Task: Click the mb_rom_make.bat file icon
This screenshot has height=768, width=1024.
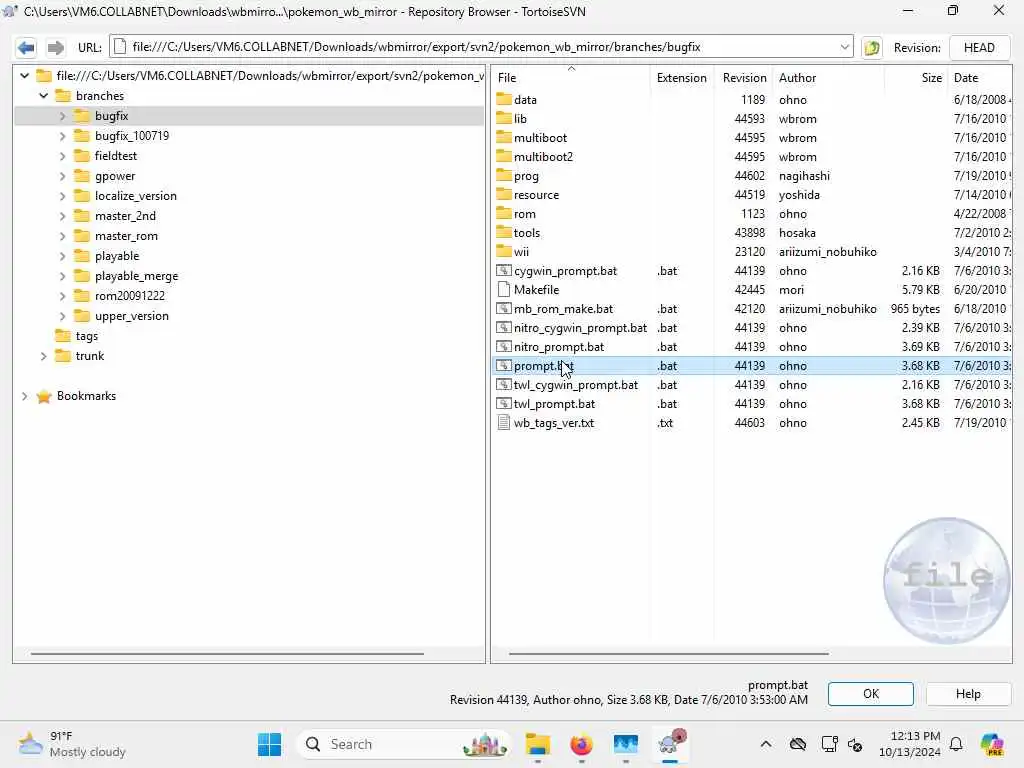Action: (504, 308)
